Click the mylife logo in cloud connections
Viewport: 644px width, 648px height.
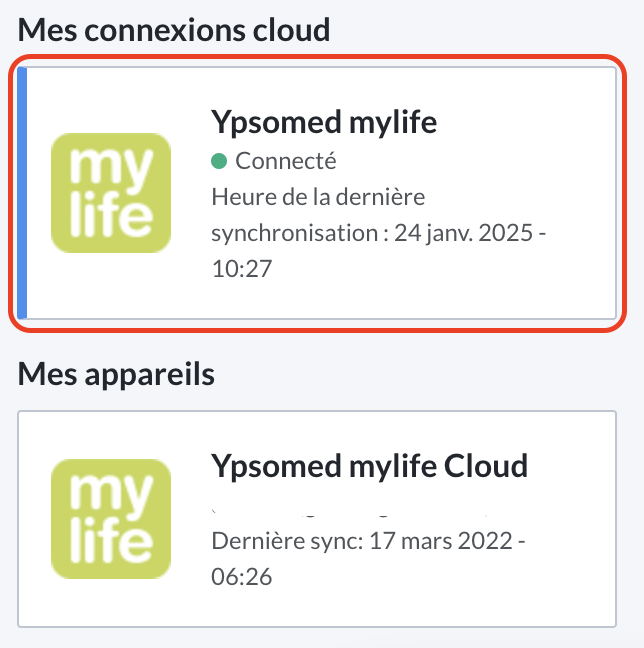click(111, 193)
